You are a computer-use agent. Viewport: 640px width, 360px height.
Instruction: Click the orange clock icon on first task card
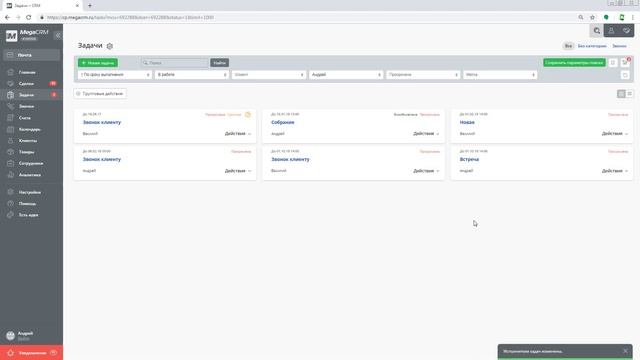click(248, 115)
